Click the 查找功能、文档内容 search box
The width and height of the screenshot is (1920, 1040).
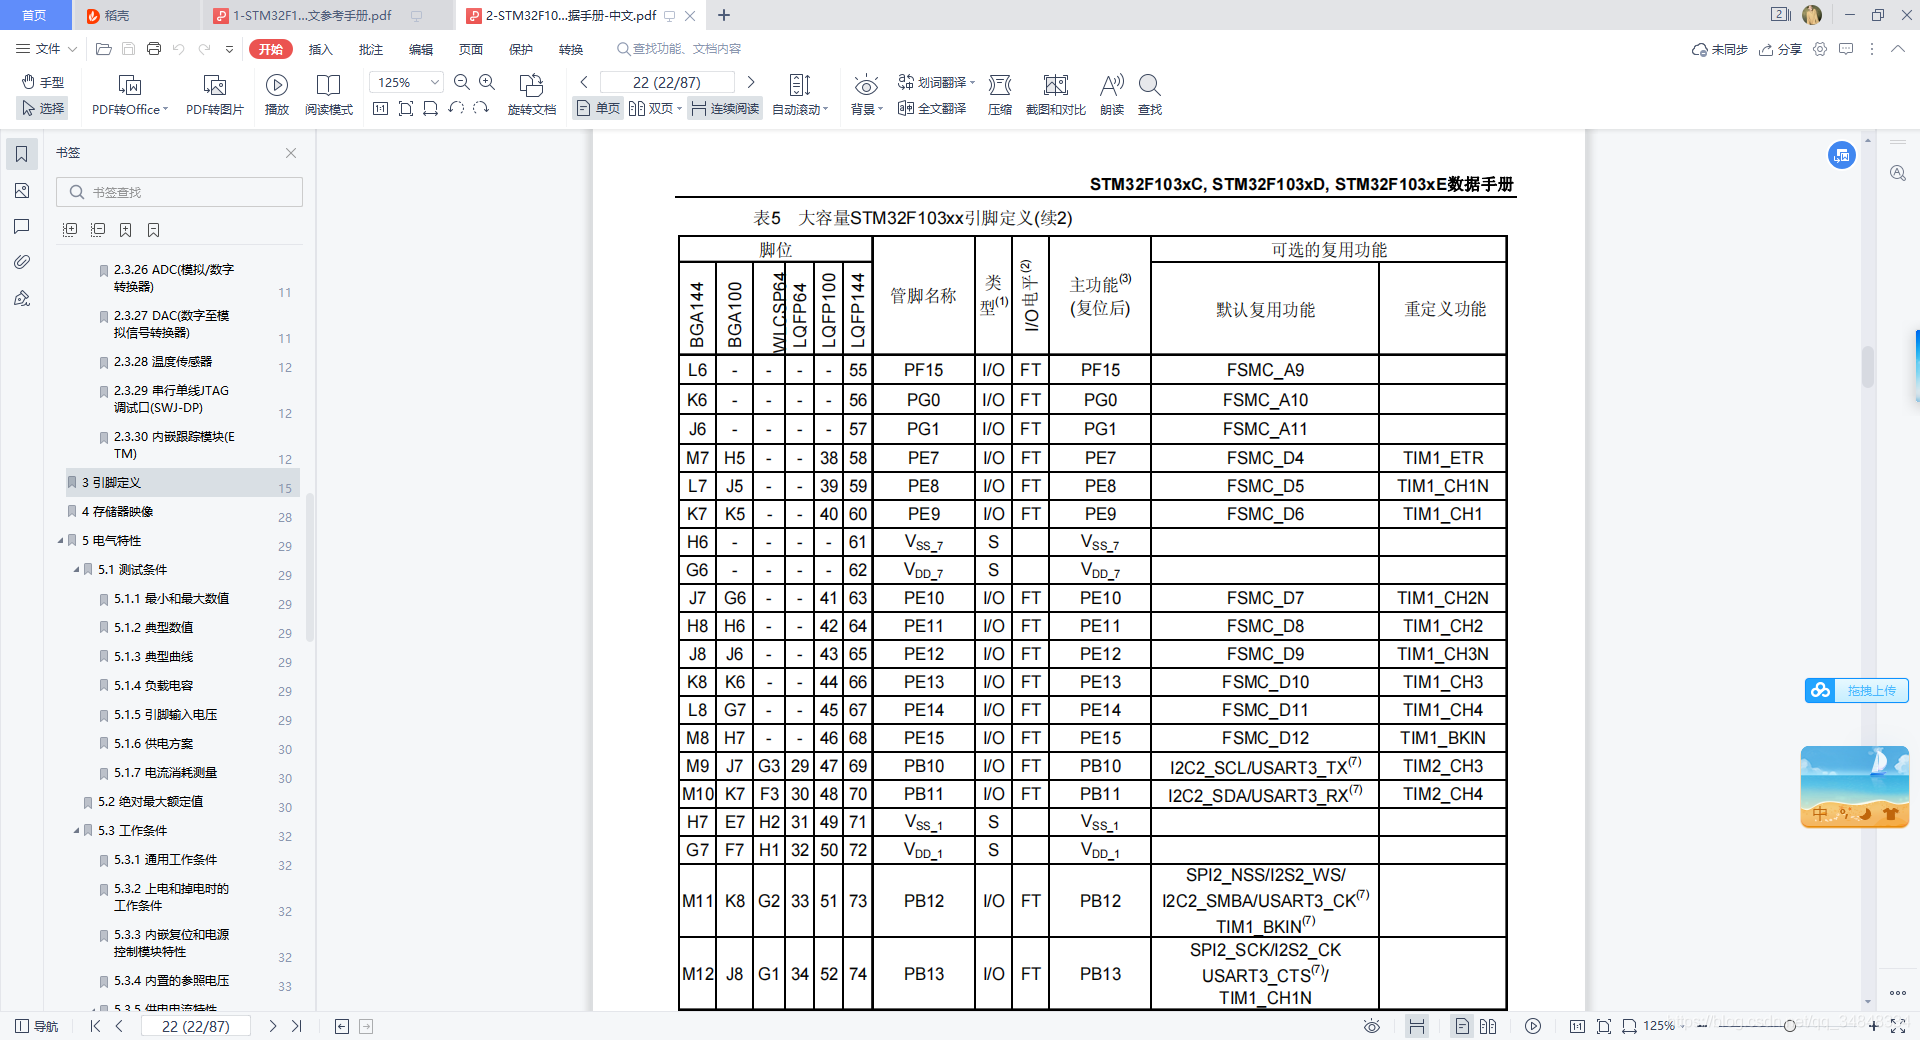[x=680, y=49]
